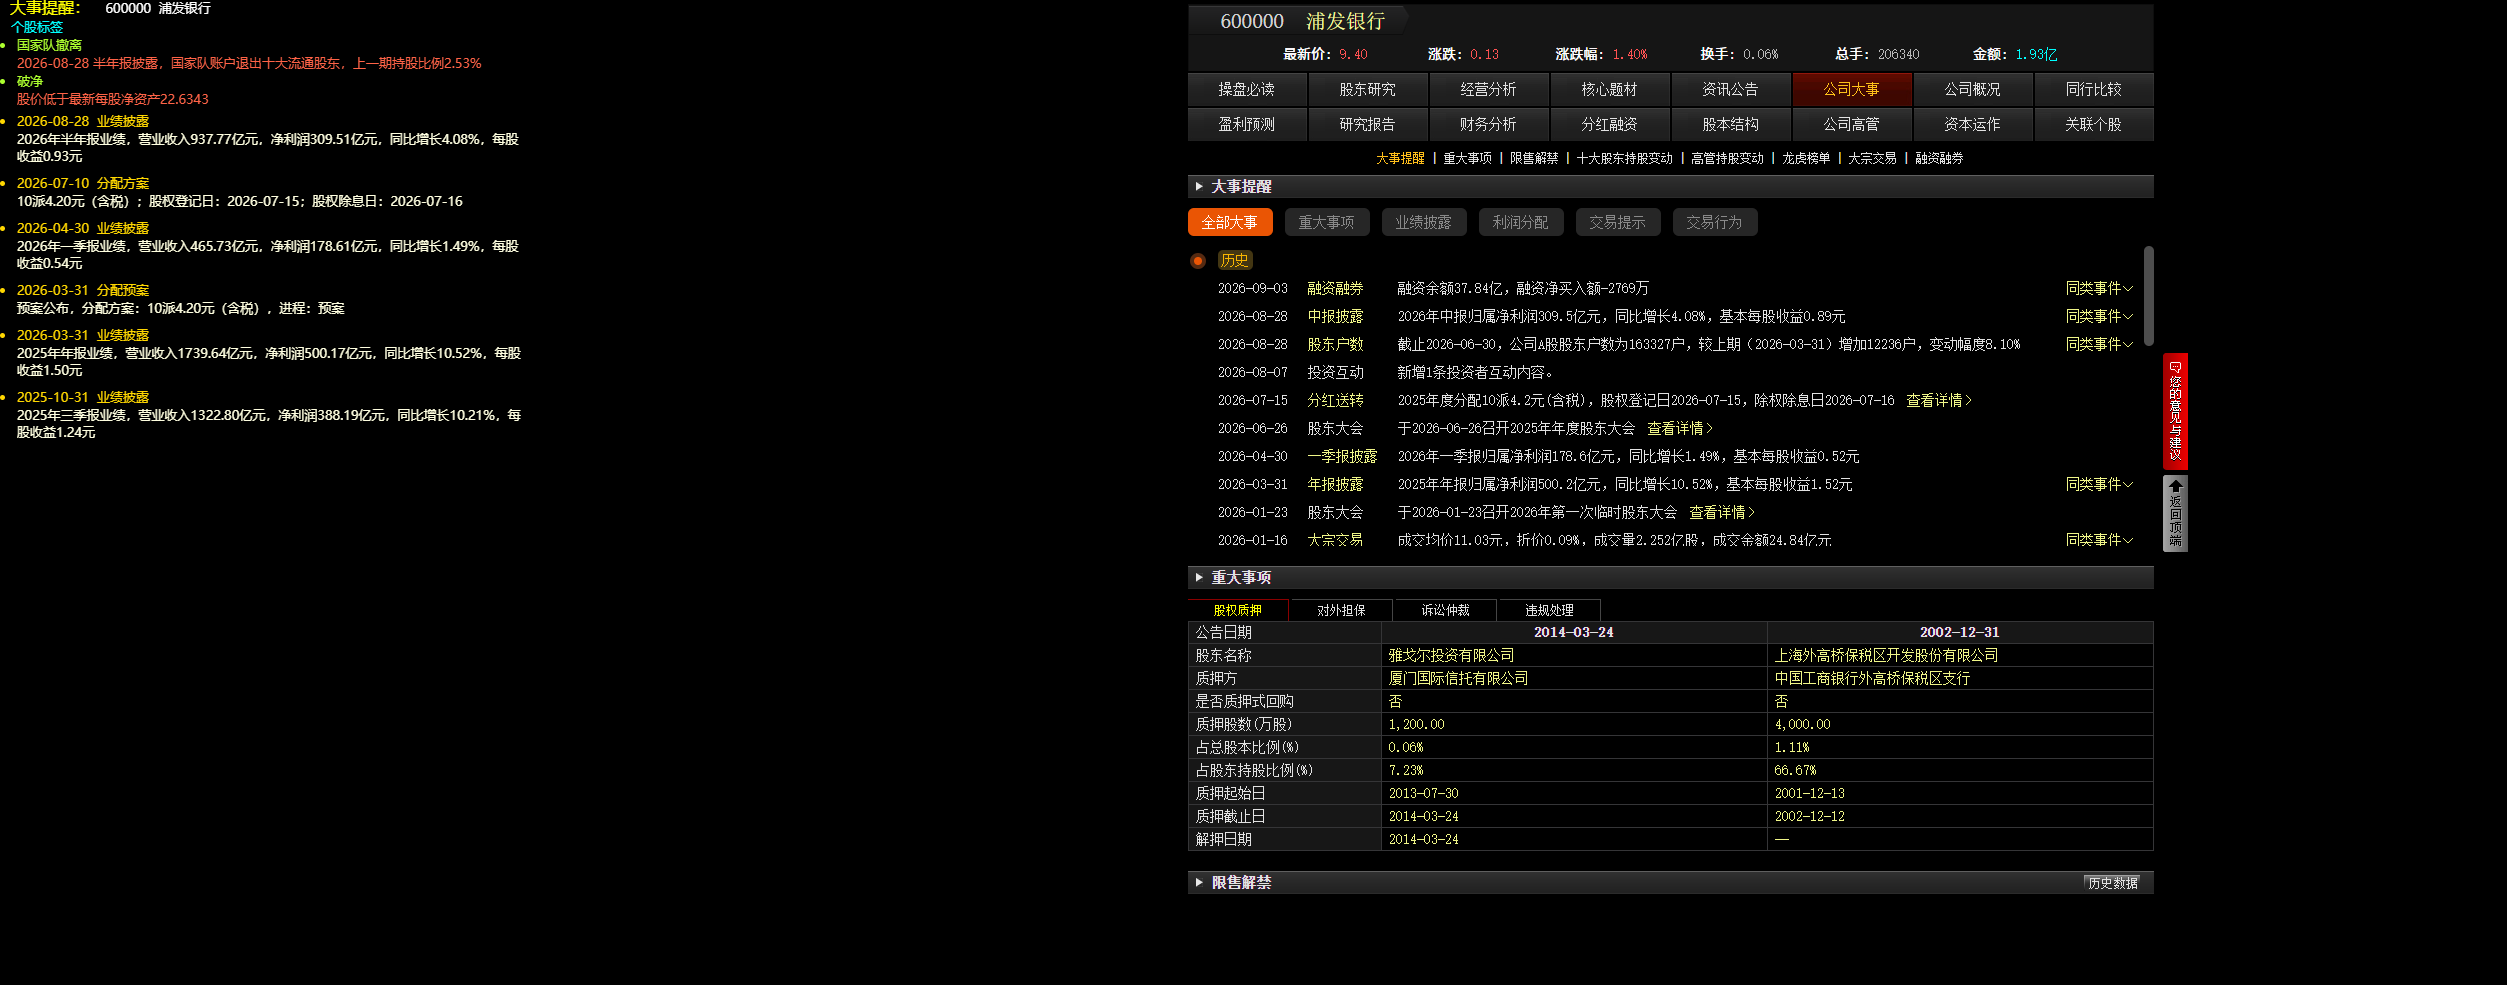The width and height of the screenshot is (2507, 985).
Task: Expand the 限售解禁 section triangle
Action: point(1199,882)
